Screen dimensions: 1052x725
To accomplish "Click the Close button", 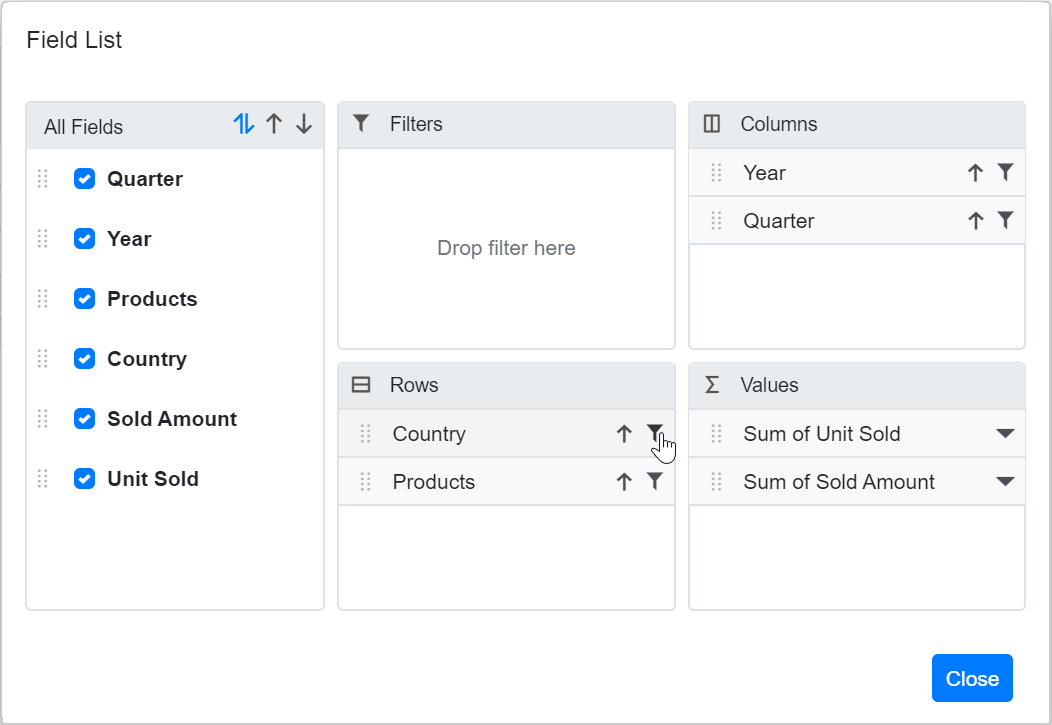I will tap(972, 677).
